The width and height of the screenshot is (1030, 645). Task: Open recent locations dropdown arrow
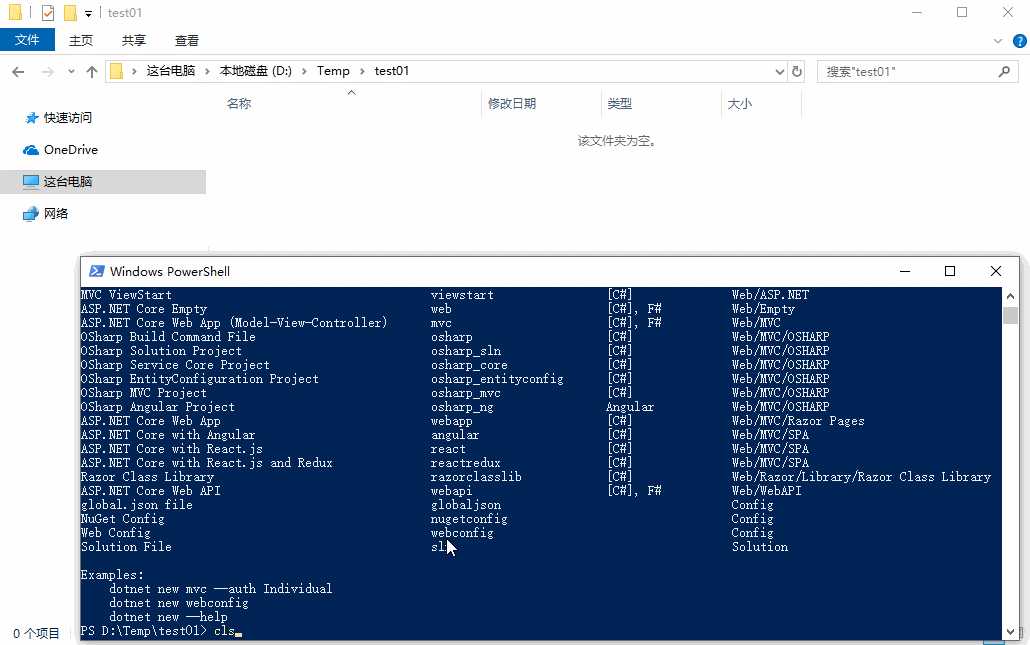click(71, 72)
